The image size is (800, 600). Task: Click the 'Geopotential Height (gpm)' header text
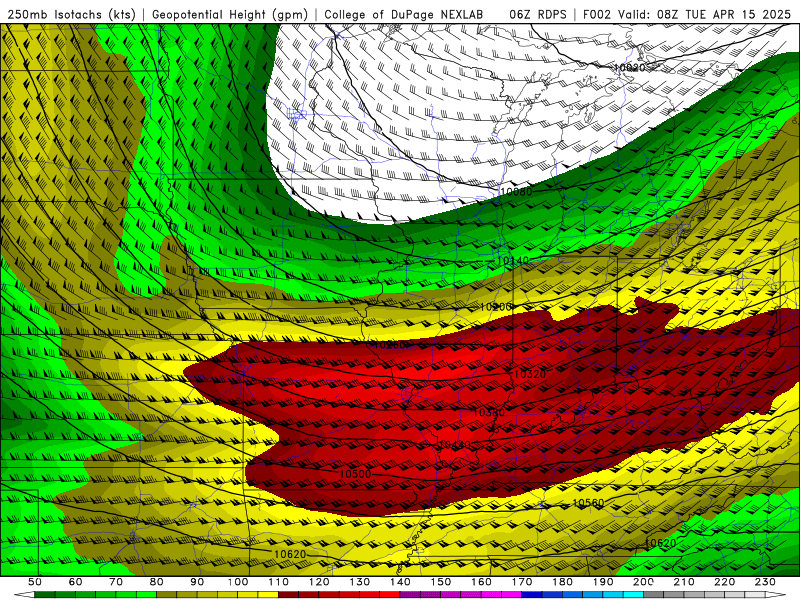click(230, 14)
